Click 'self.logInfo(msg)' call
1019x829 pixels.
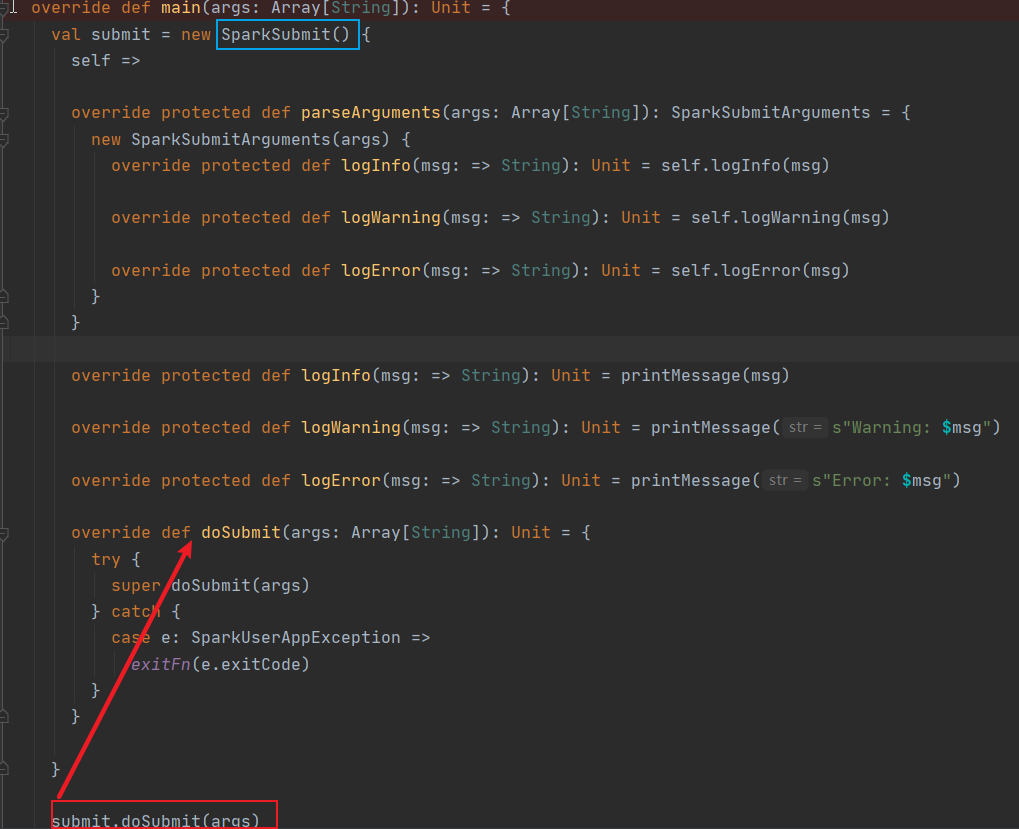[x=745, y=166]
